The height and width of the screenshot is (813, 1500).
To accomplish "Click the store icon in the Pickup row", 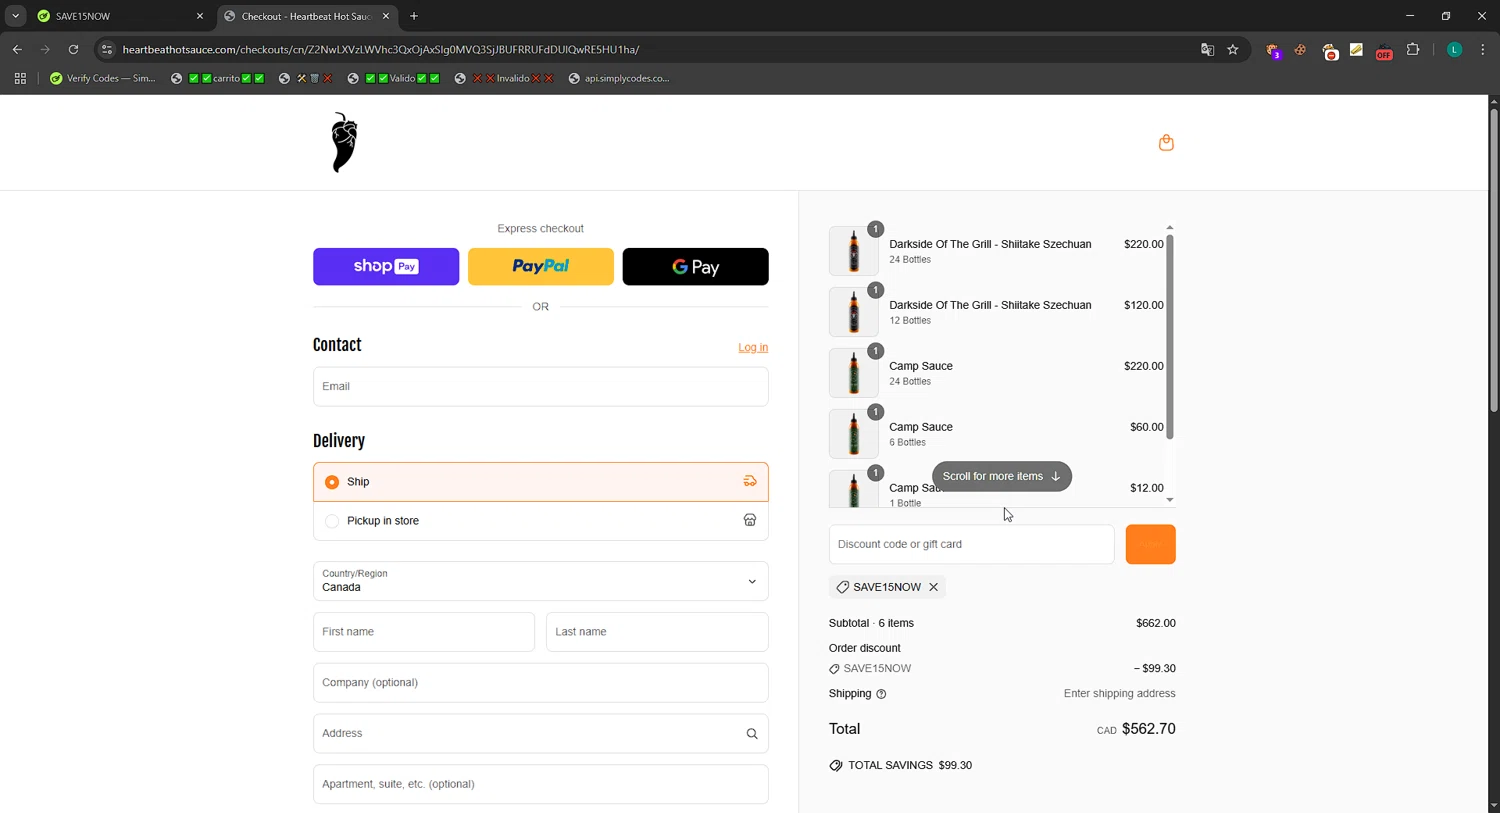I will pyautogui.click(x=750, y=520).
